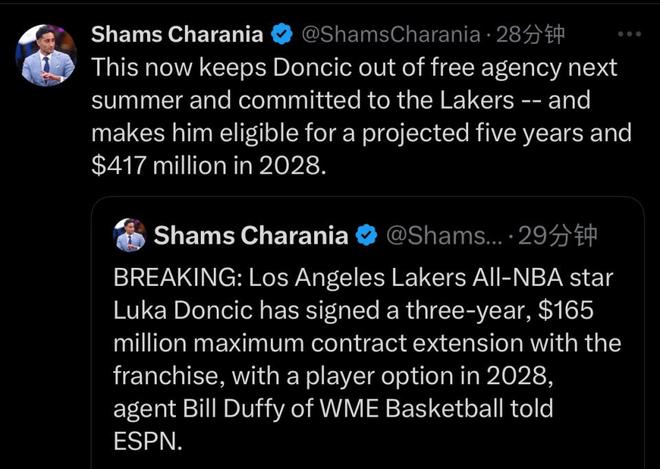Click the '$417 million in 2028.' line
The height and width of the screenshot is (469, 660).
pos(209,166)
